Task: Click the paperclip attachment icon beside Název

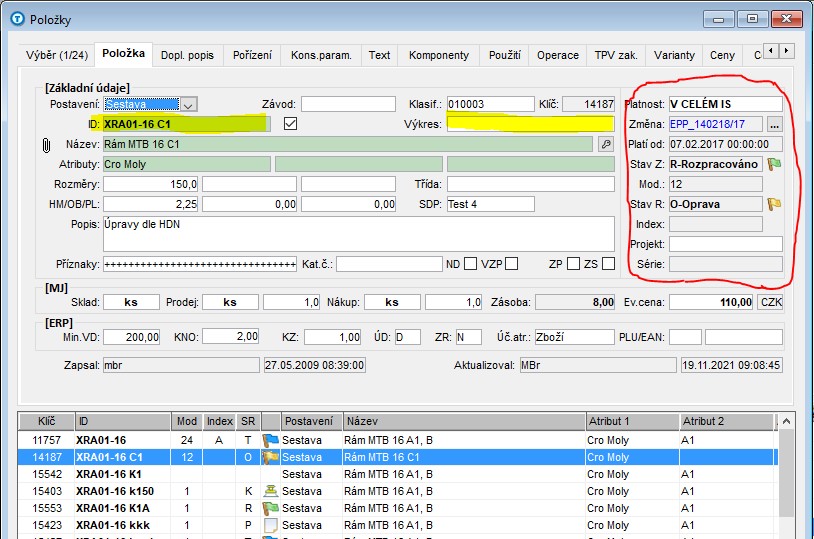Action: click(x=46, y=145)
